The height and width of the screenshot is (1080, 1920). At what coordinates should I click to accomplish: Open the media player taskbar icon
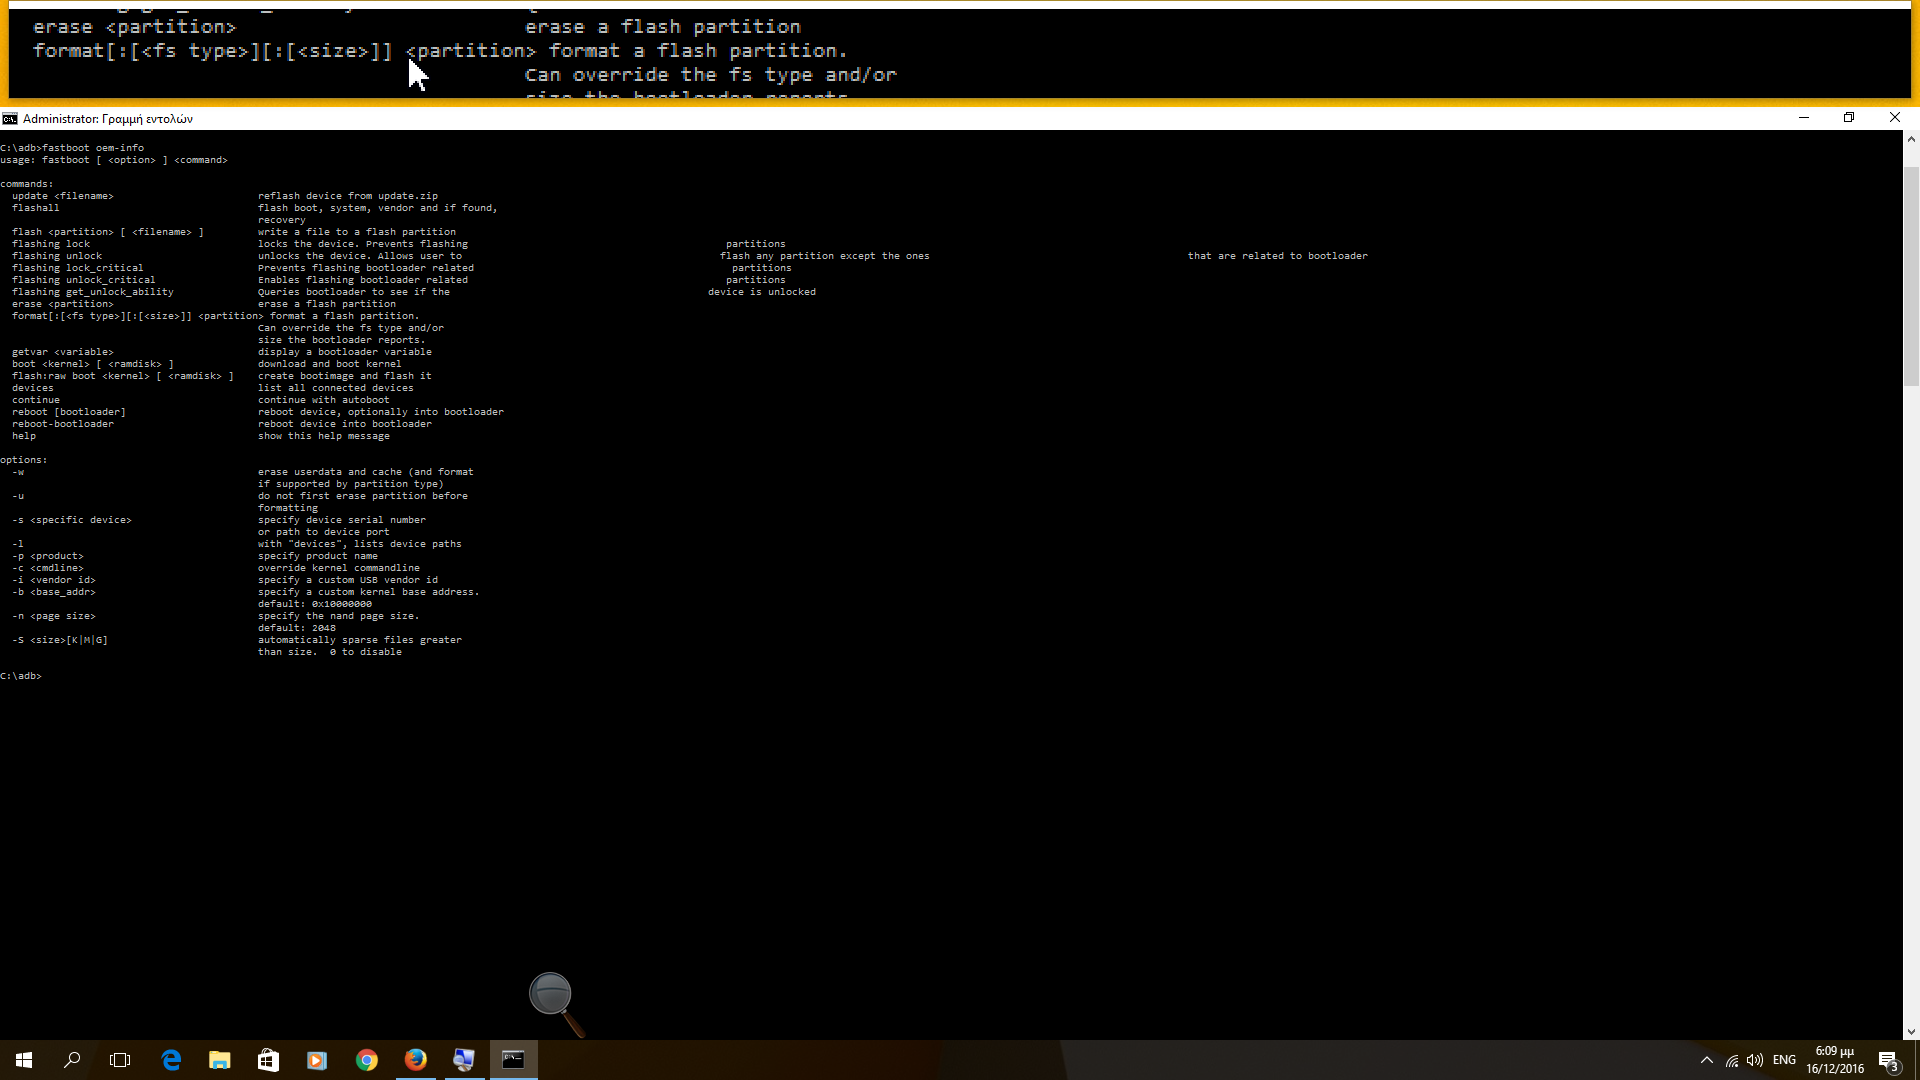click(317, 1060)
